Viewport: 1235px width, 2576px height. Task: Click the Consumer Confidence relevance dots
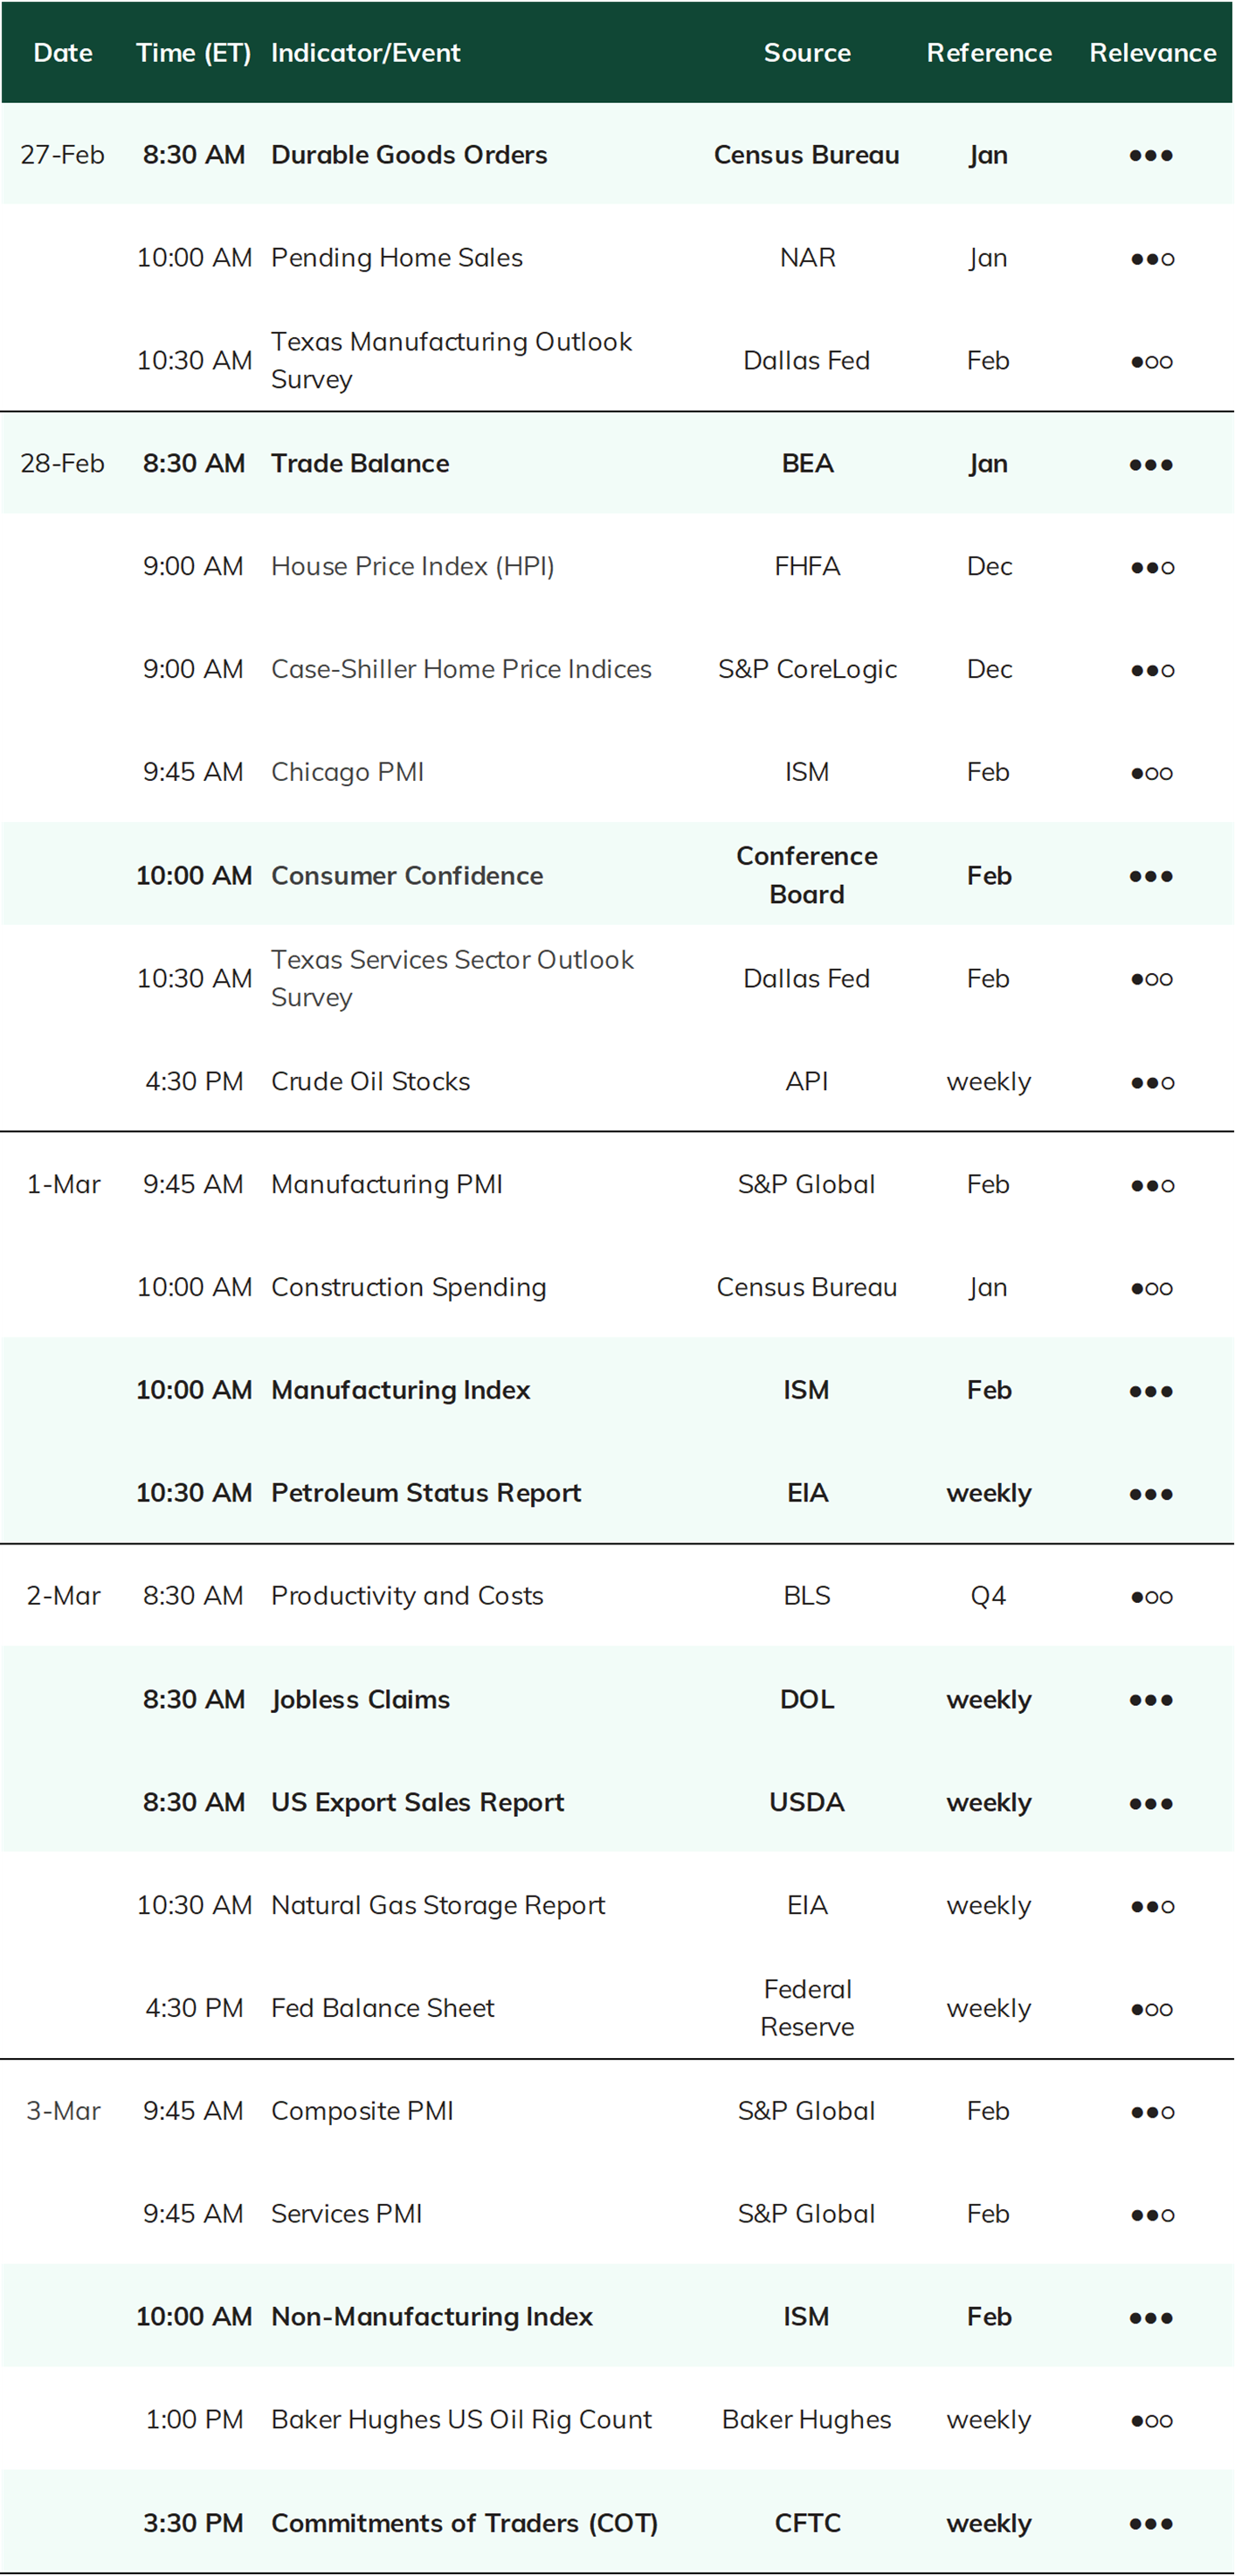point(1151,876)
